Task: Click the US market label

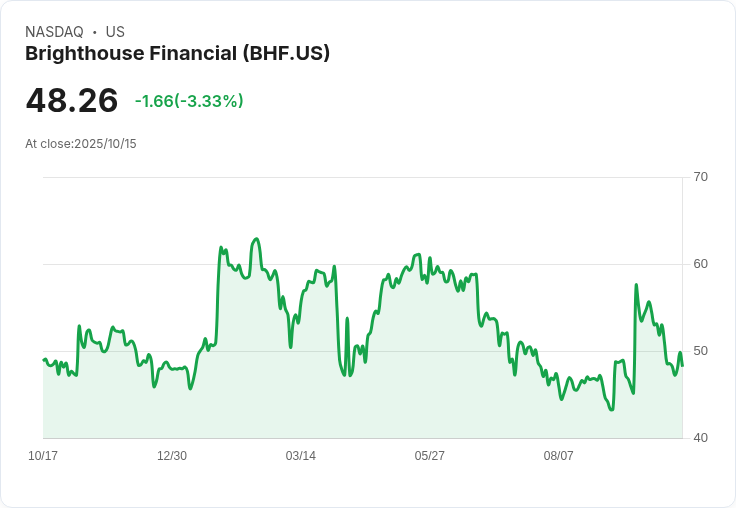Action: pos(115,32)
